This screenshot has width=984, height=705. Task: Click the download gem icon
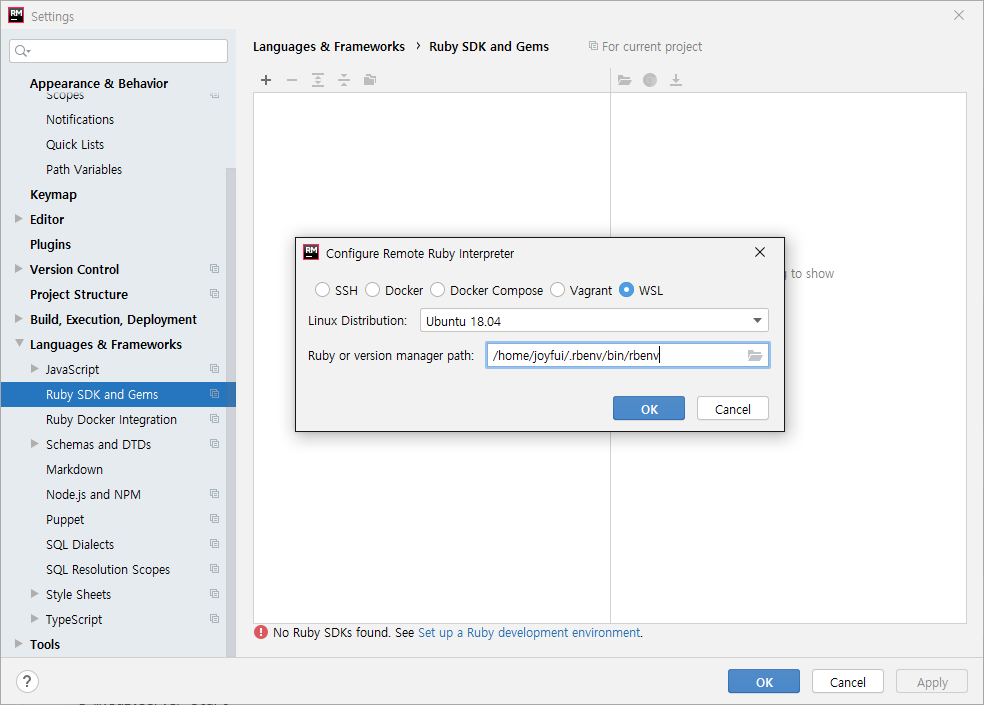pos(676,80)
